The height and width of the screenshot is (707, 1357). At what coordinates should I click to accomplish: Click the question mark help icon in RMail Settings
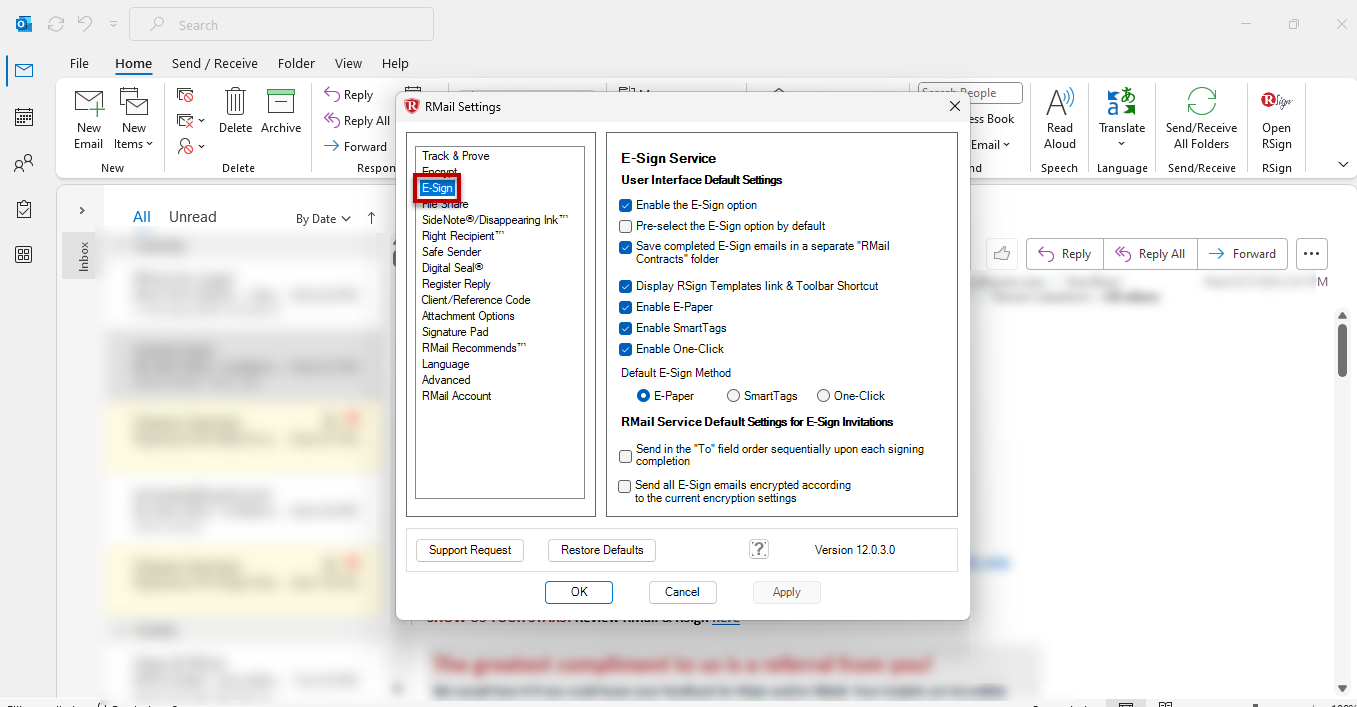tap(759, 549)
